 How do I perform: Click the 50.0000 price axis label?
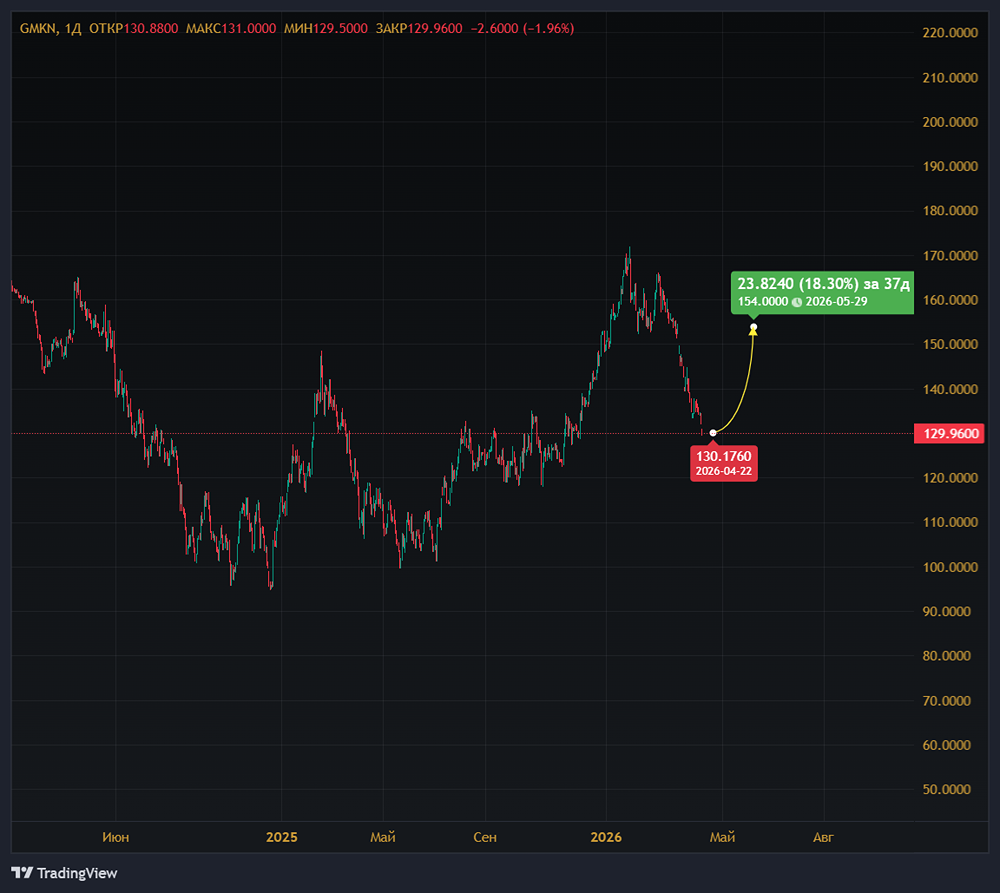(947, 790)
